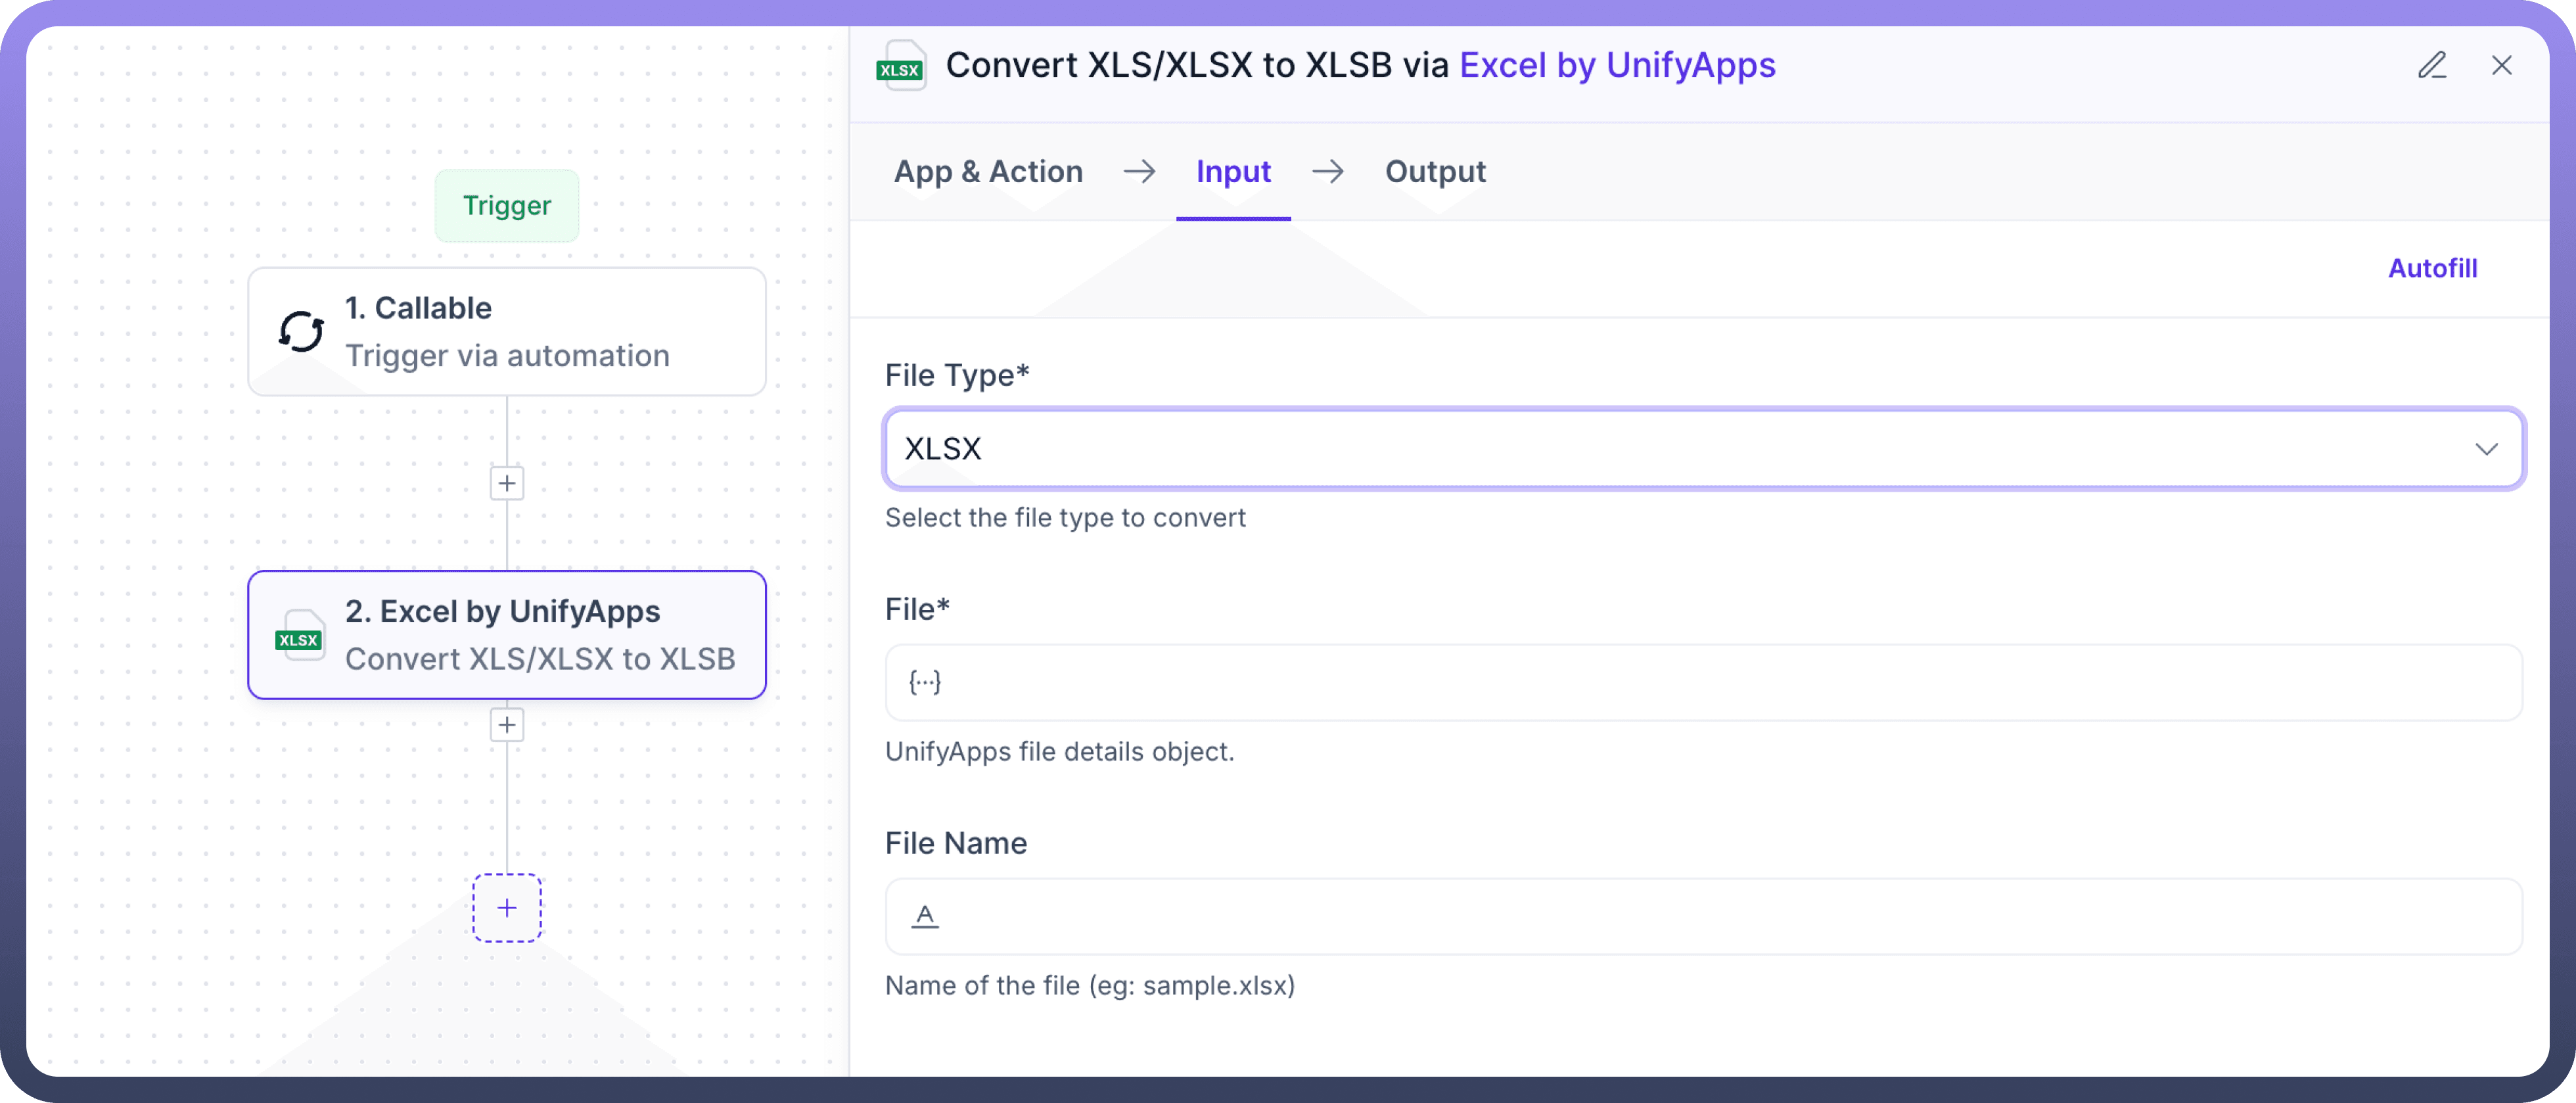
Task: Switch to App & Action tab
Action: click(x=988, y=172)
